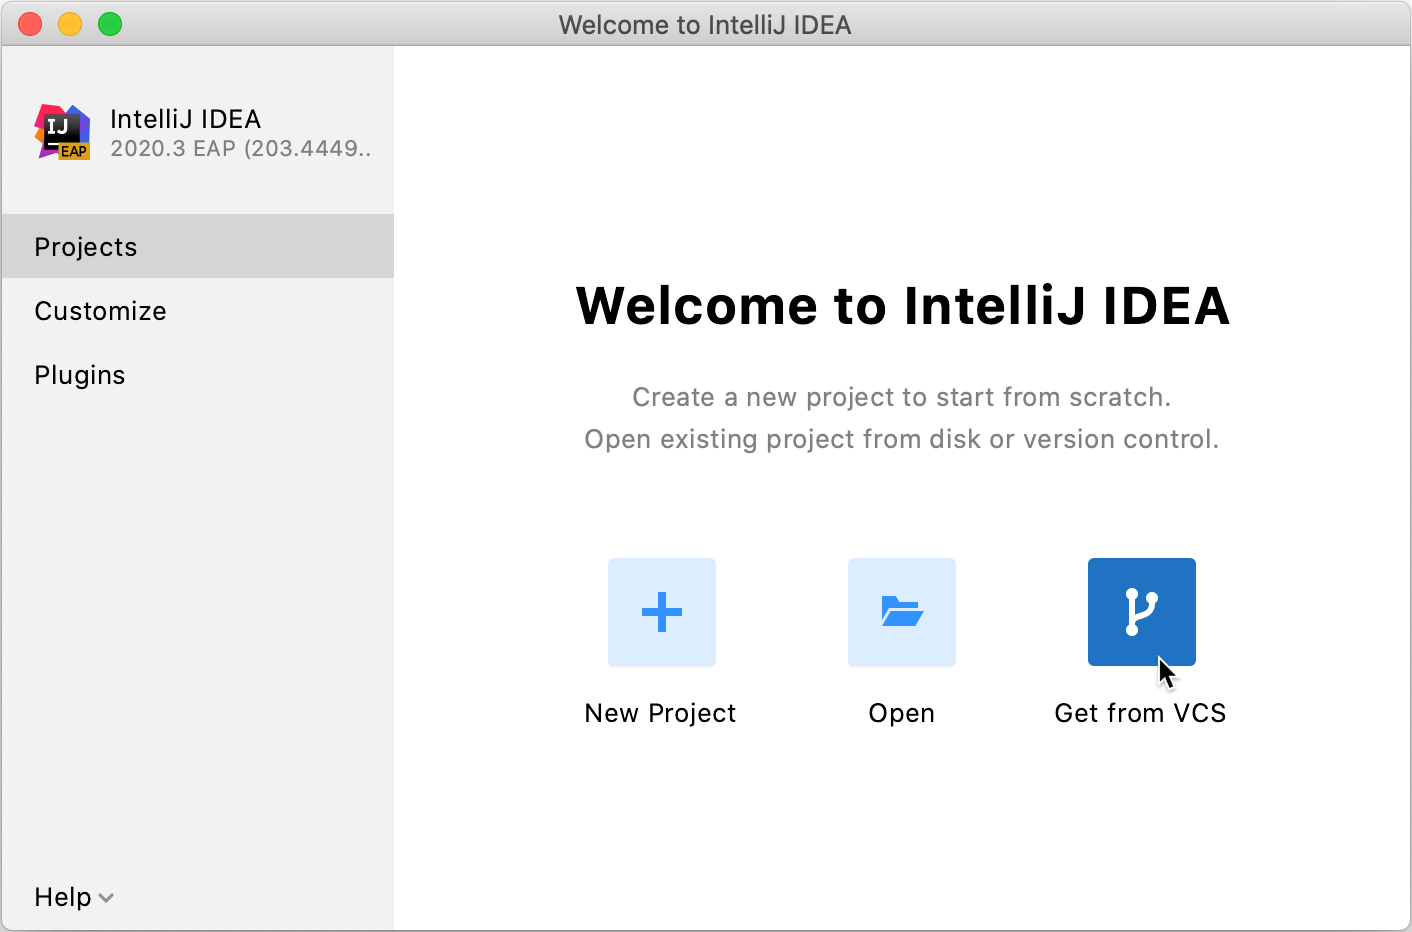Click the 'Open existing project' description line

point(902,439)
